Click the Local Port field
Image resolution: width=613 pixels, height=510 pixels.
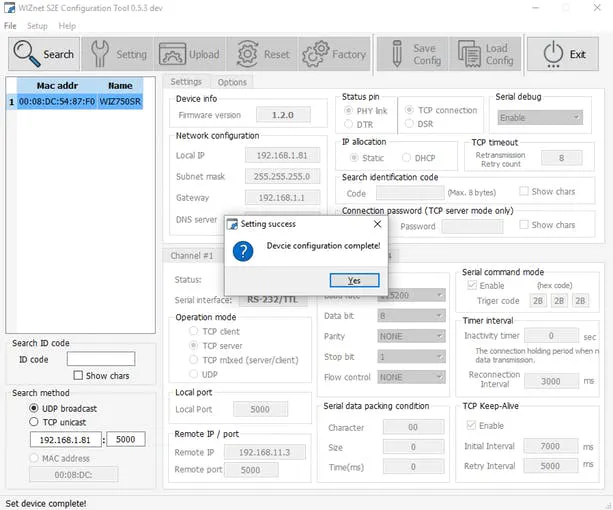(260, 409)
